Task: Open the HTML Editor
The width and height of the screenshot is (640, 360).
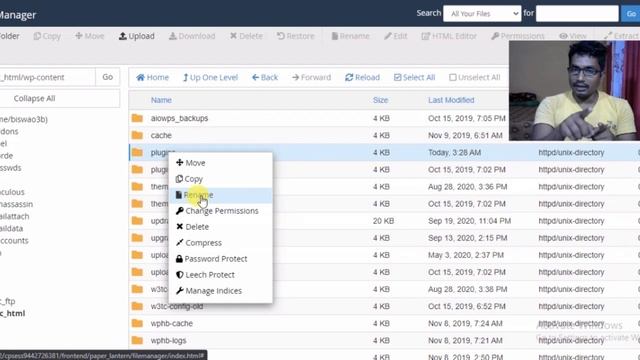Action: [x=449, y=36]
